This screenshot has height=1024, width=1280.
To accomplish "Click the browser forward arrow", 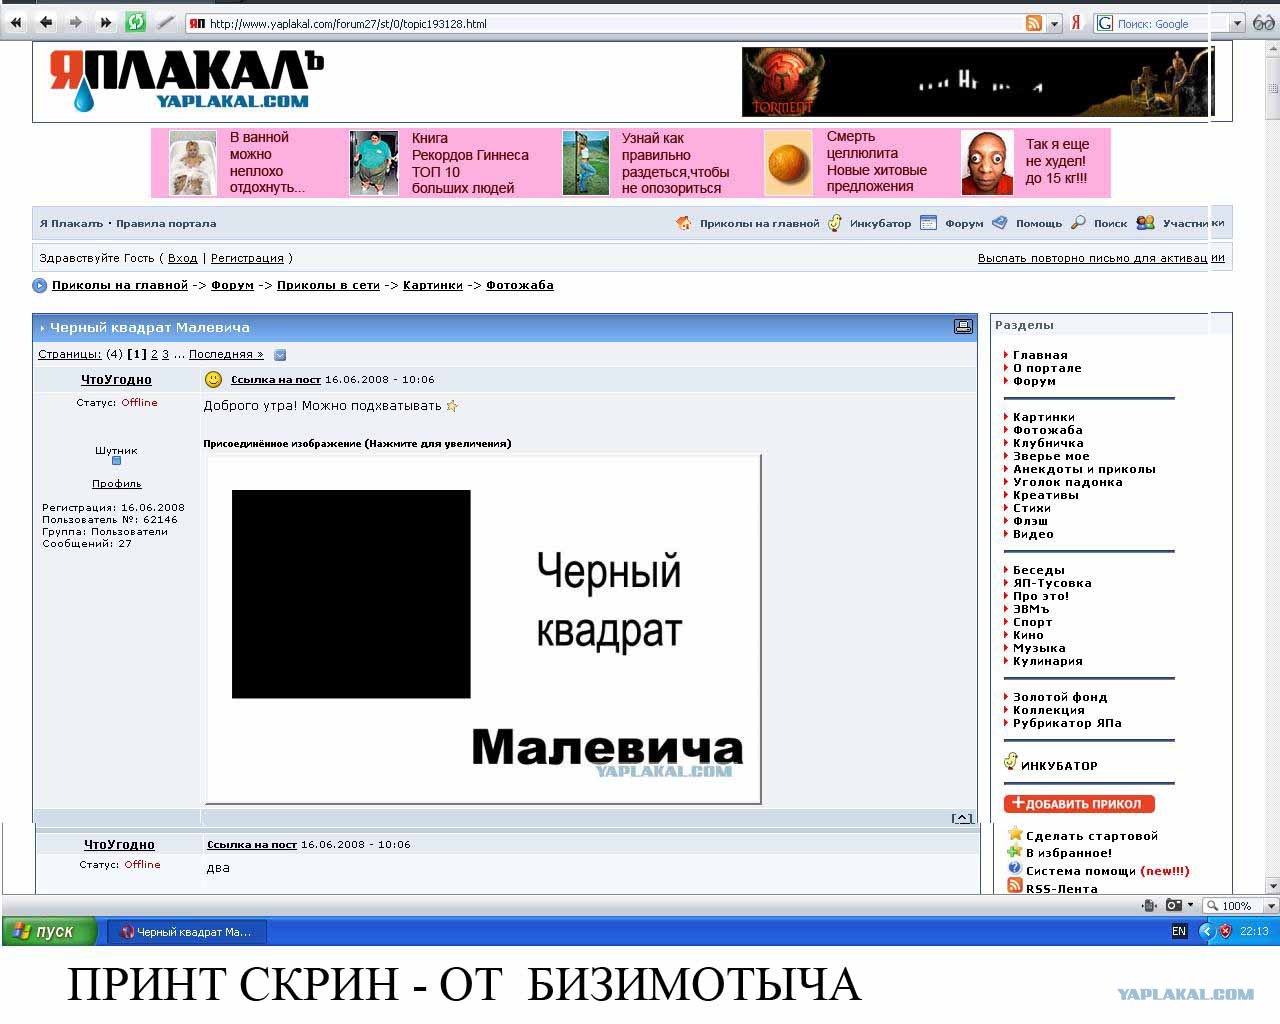I will point(76,22).
